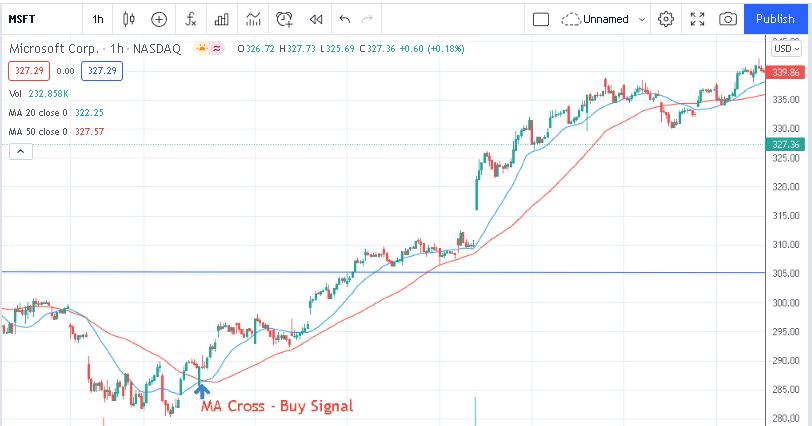
Task: Redo the last chart action
Action: pos(367,19)
